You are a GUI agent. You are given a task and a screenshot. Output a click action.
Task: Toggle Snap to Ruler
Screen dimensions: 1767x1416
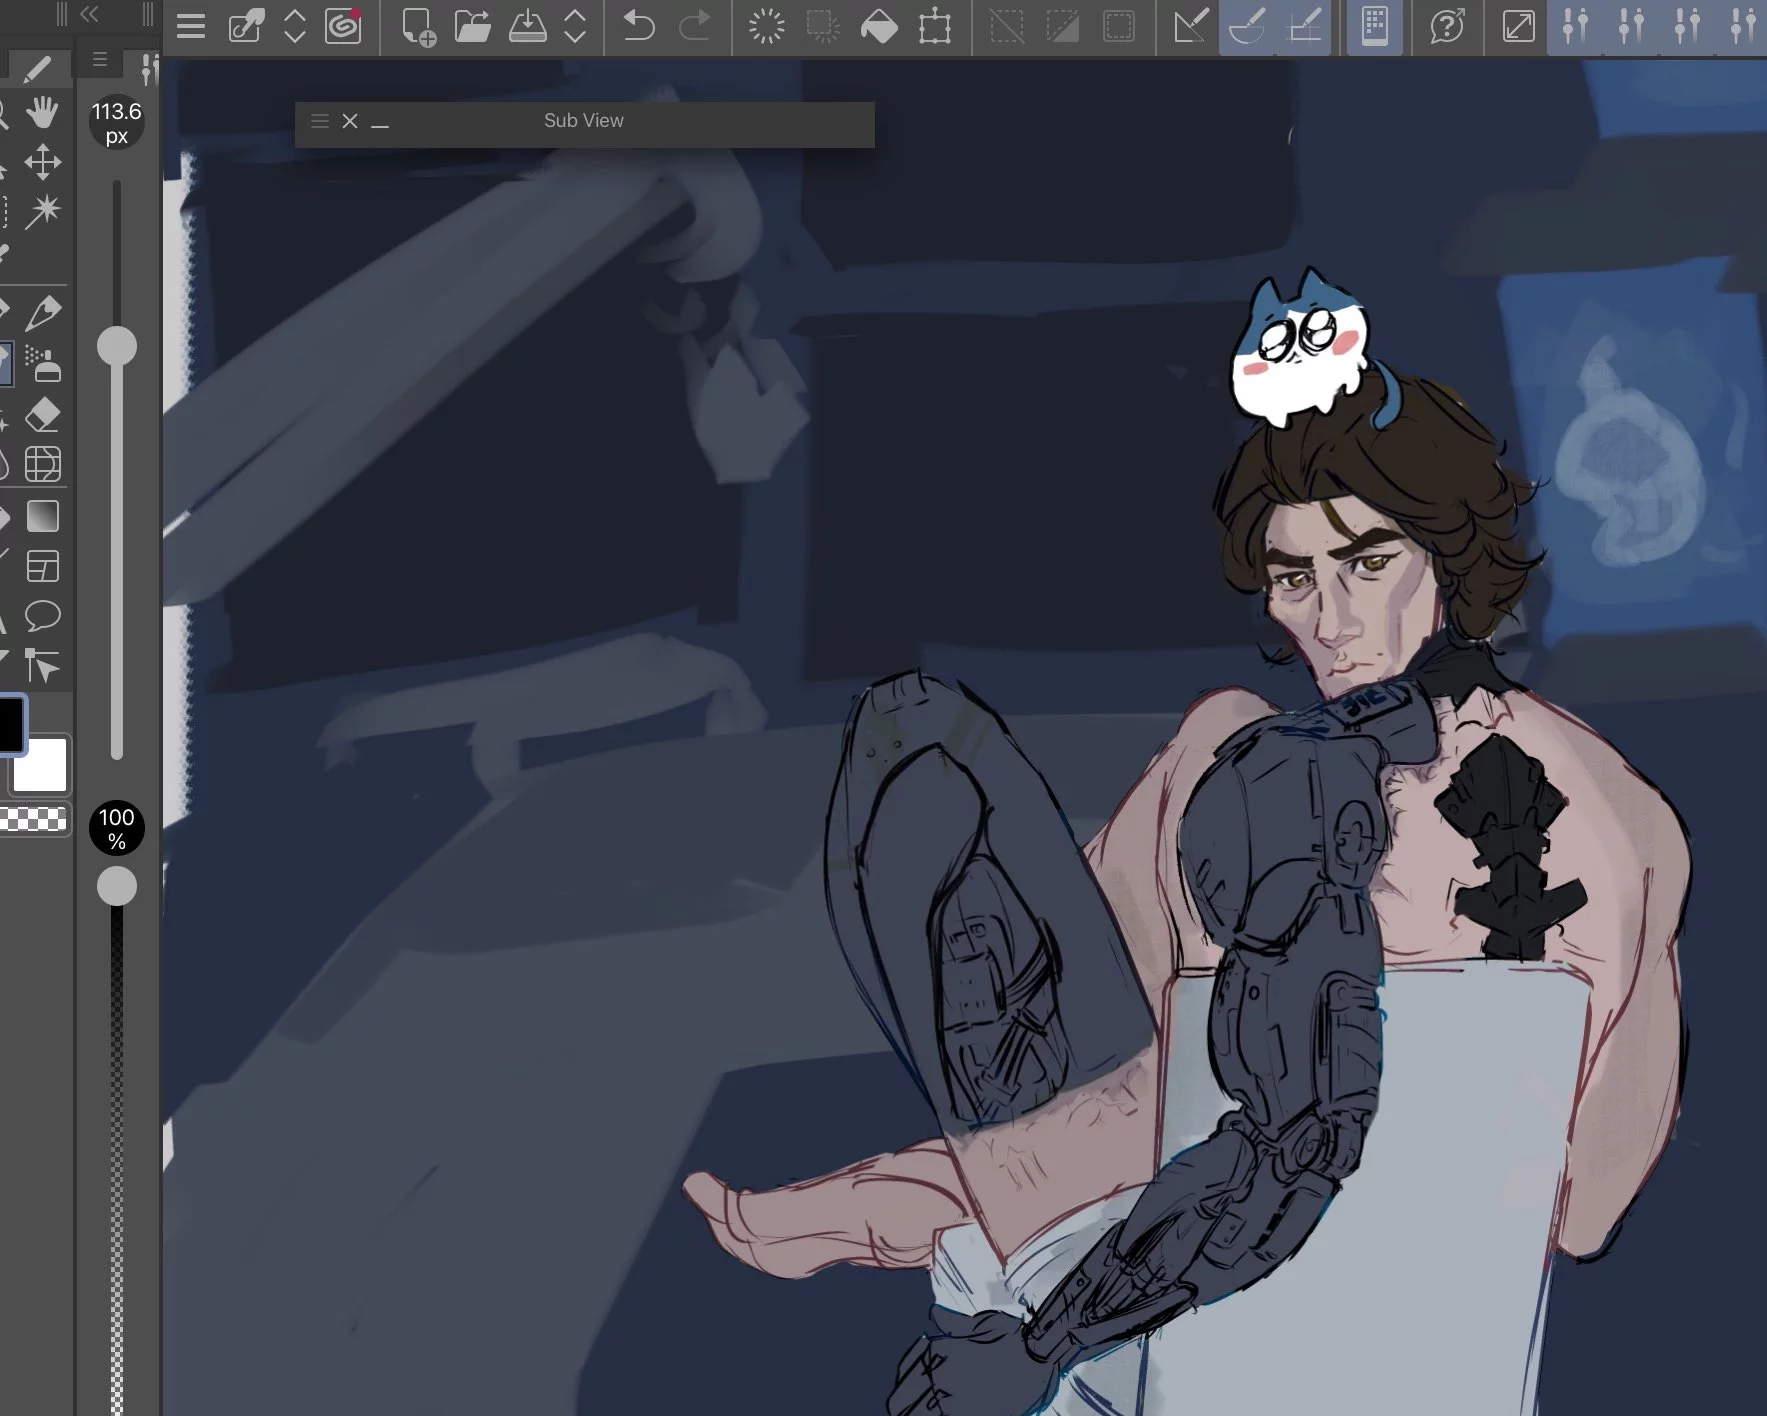click(x=1190, y=26)
